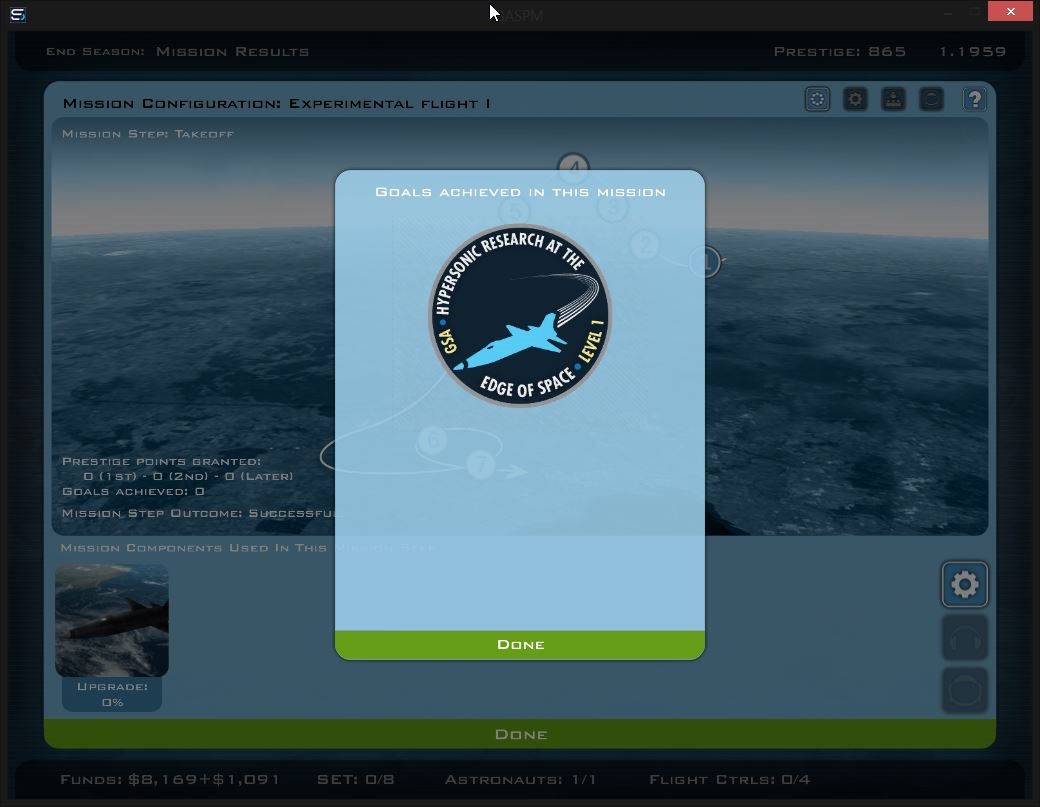1040x807 pixels.
Task: Click the wide Done bar below mission components
Action: click(x=519, y=734)
